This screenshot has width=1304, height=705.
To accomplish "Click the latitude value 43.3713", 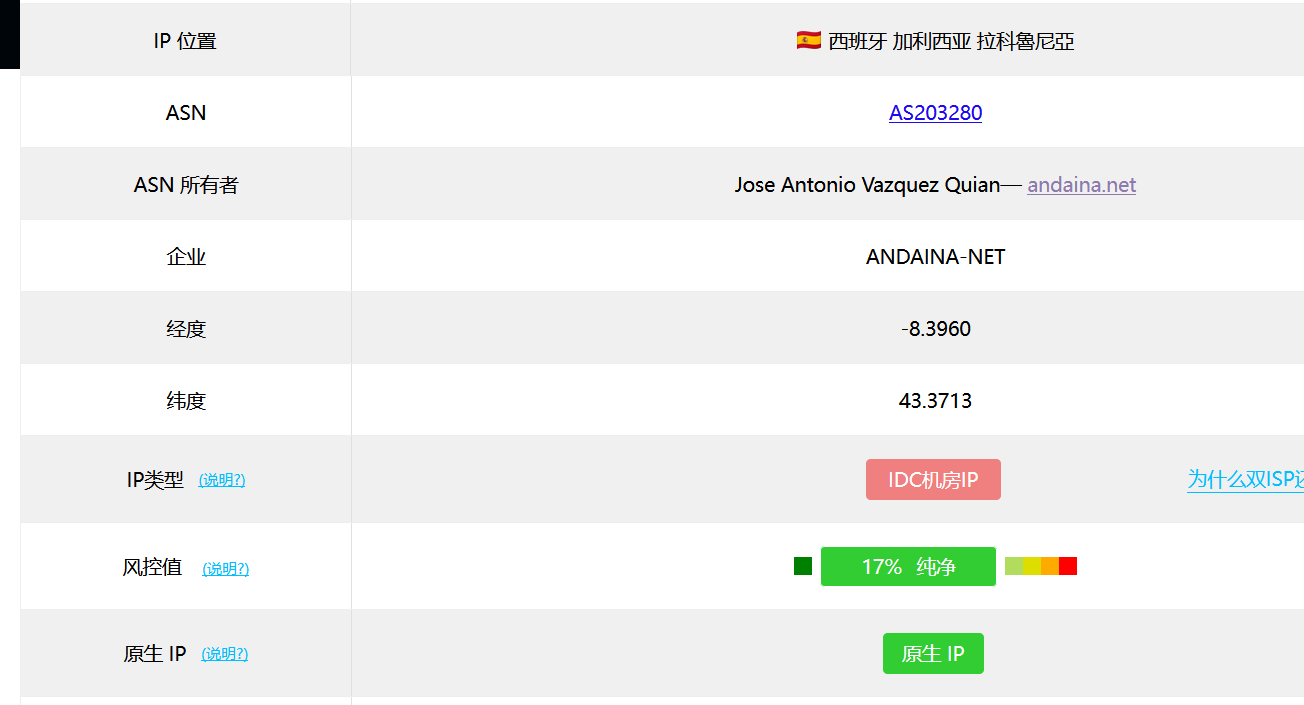I will tap(935, 401).
